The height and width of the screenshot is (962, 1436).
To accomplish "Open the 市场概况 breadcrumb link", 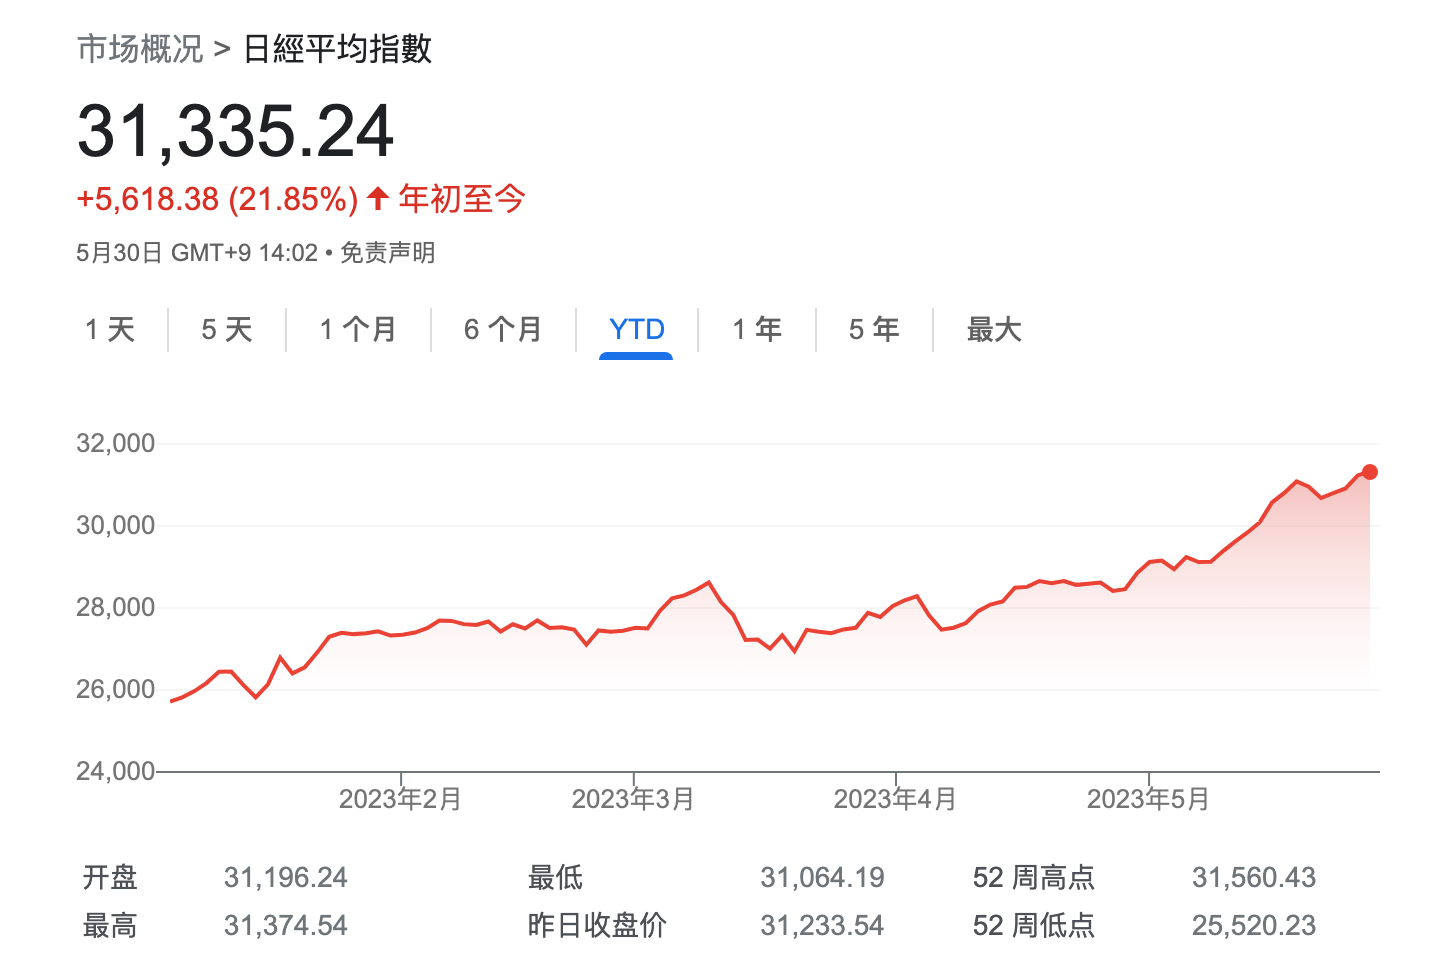I will 140,49.
